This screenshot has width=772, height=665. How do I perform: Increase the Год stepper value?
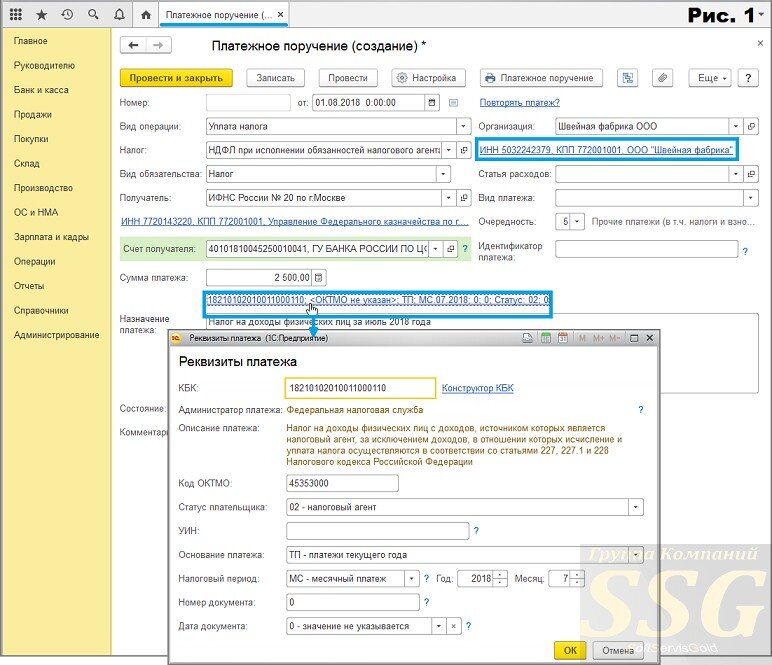(x=500, y=574)
